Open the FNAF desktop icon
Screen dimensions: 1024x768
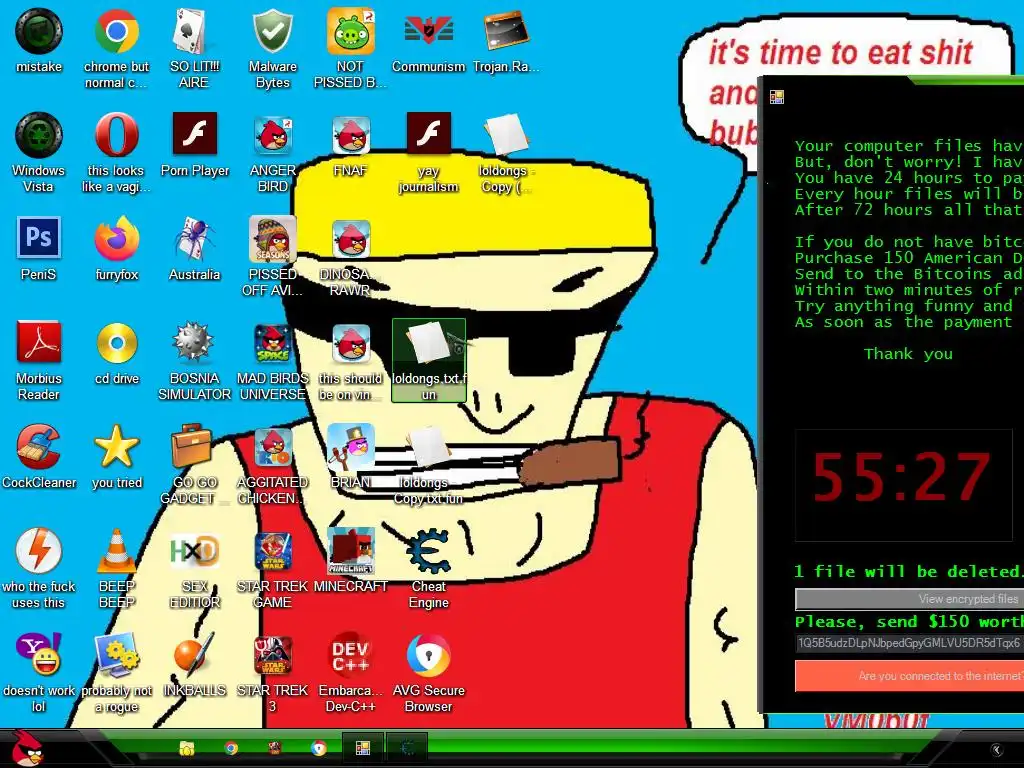point(350,145)
